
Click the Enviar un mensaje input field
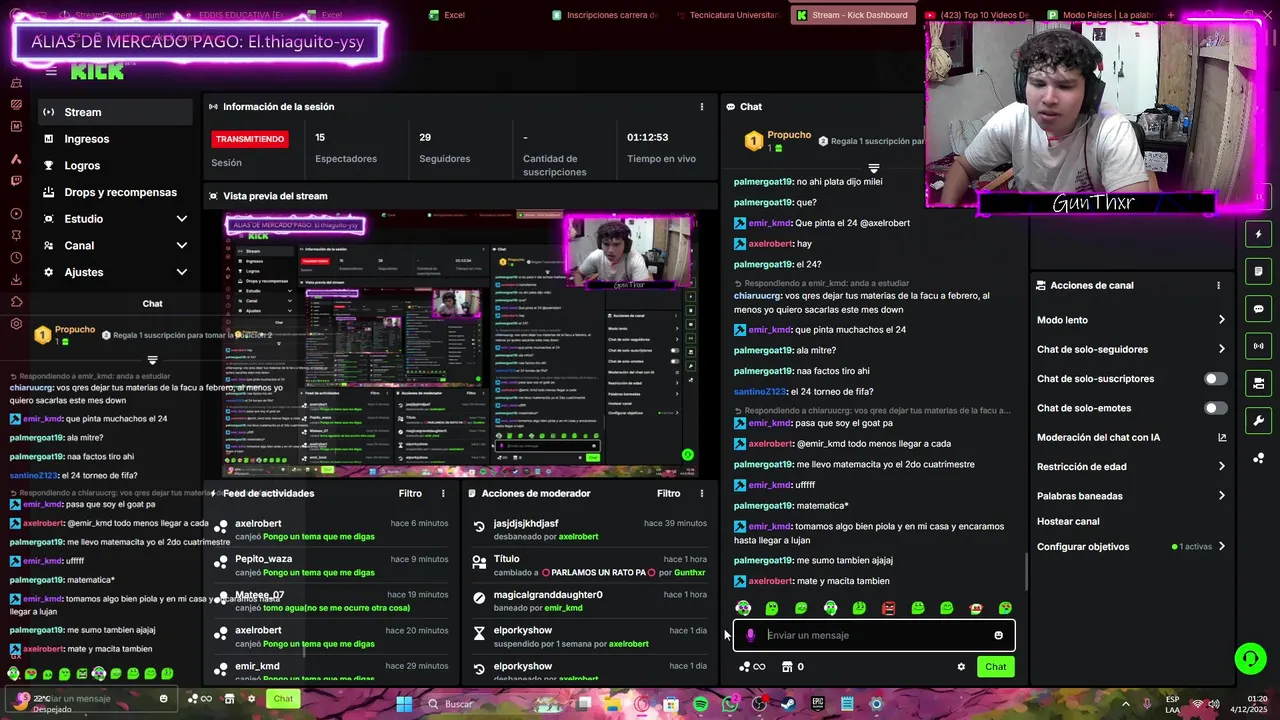click(875, 635)
